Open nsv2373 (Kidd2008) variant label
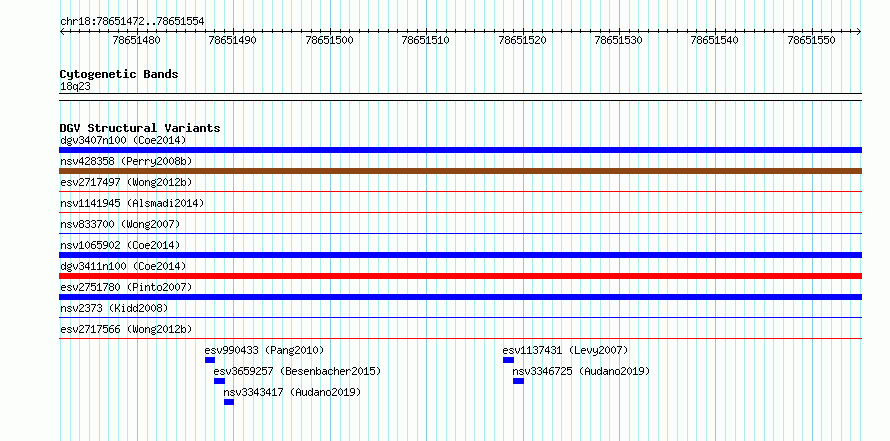This screenshot has height=441, width=890. (x=114, y=308)
